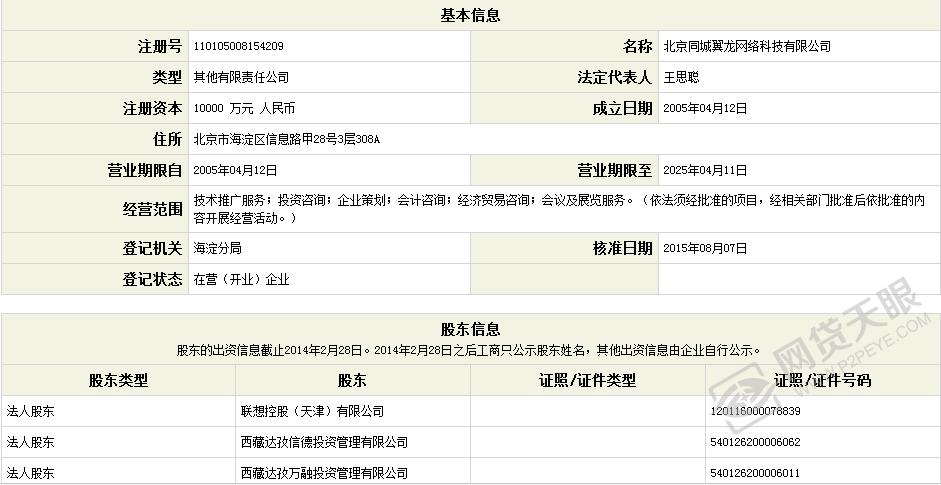Select shareholder 联想控股（天津）有限公司
Screen dimensions: 941x485
[312, 411]
